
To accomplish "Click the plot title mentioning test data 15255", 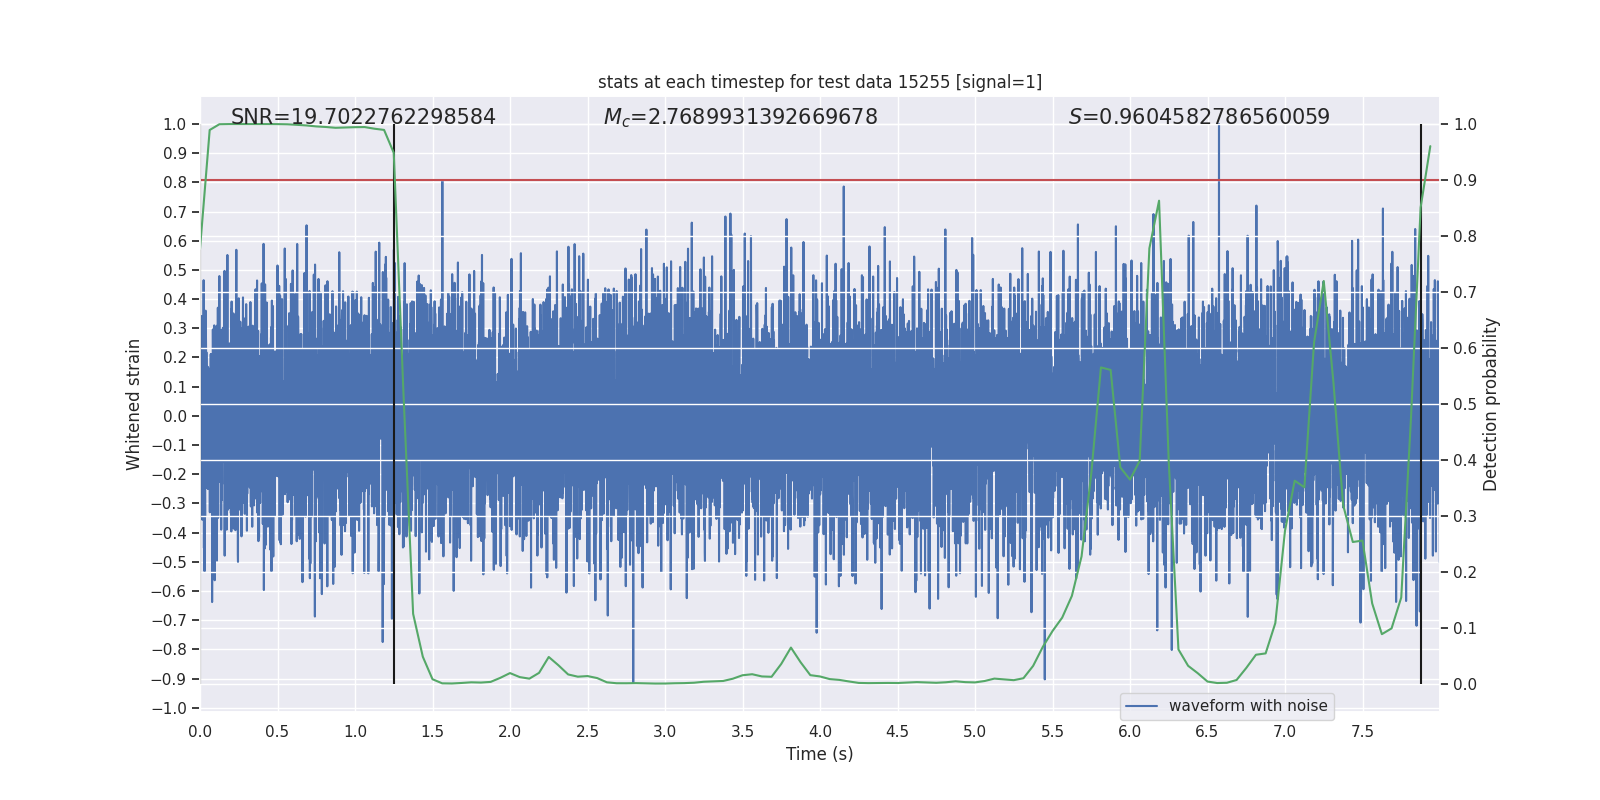I will pos(819,82).
